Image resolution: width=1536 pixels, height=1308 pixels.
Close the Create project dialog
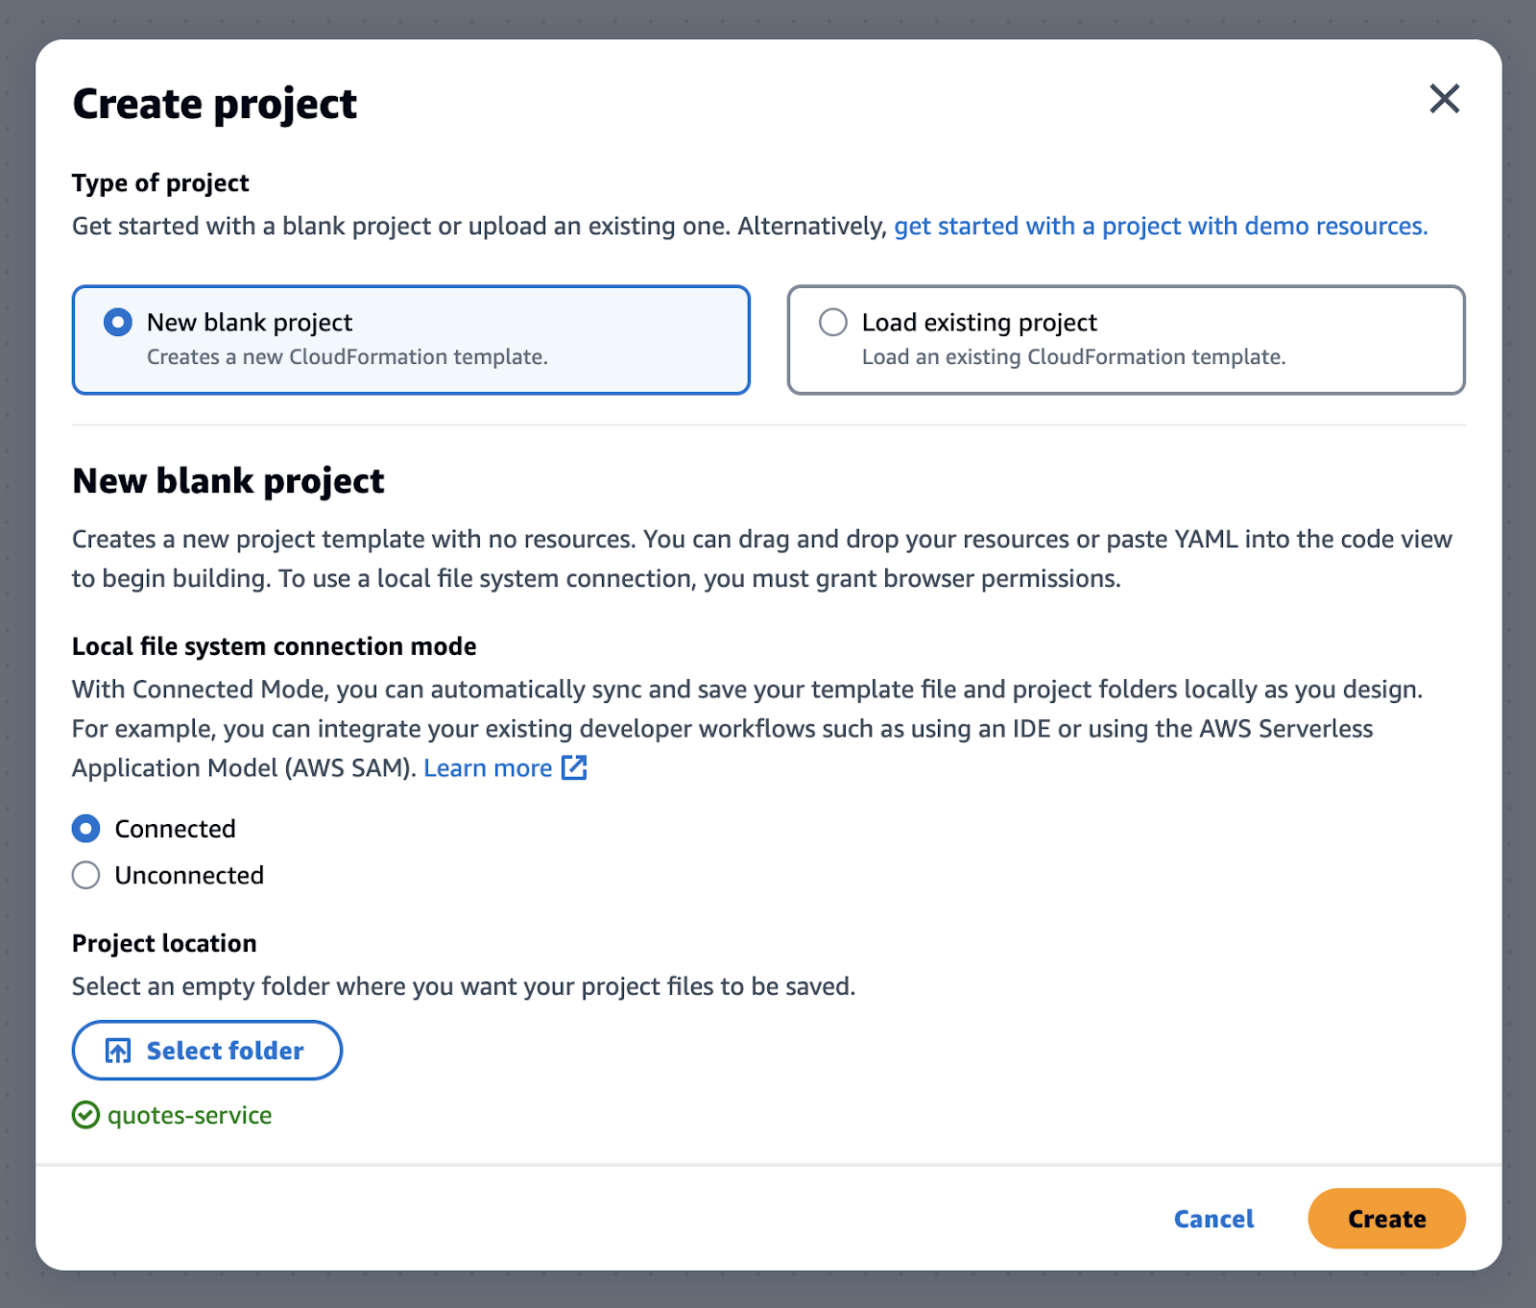[1444, 99]
